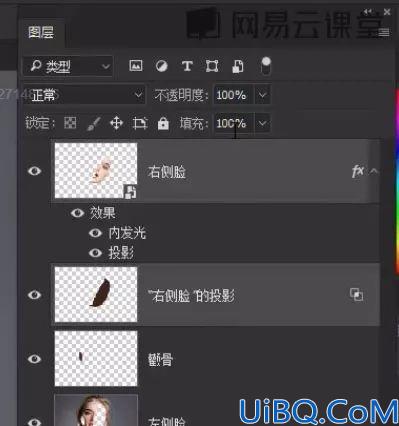
Task: Lock all padlock icon
Action: [163, 123]
